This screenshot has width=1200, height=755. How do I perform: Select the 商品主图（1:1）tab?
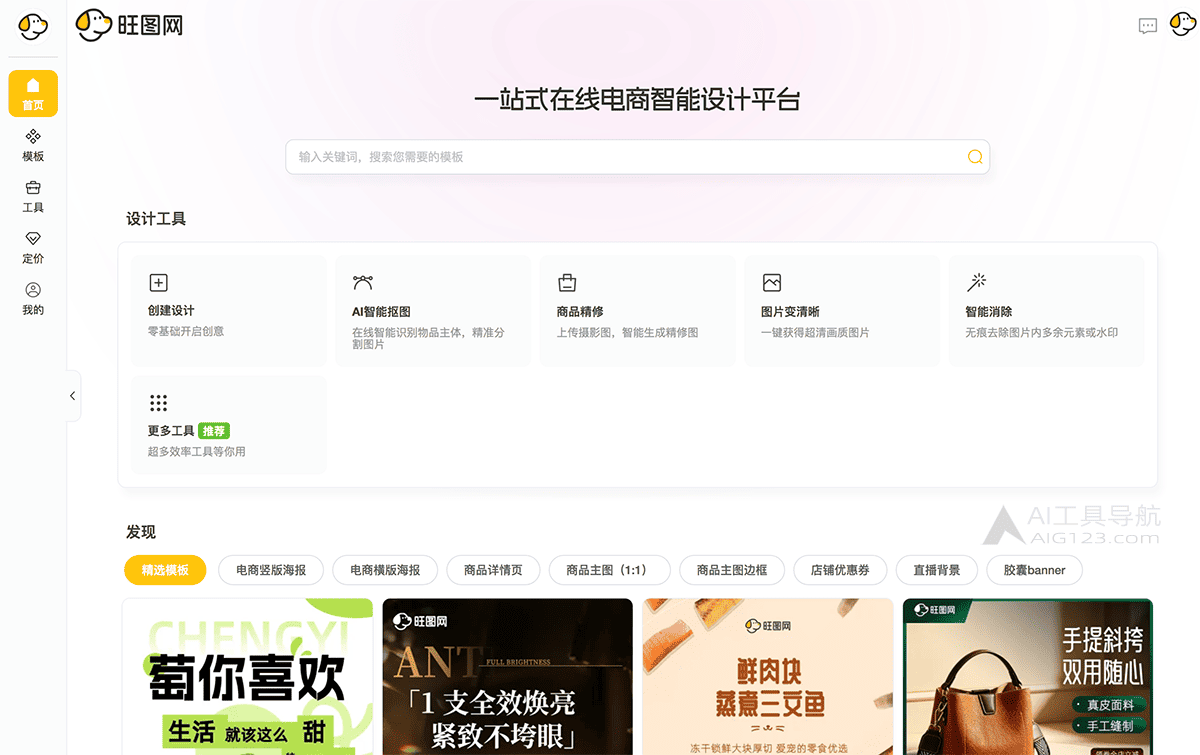(x=609, y=570)
